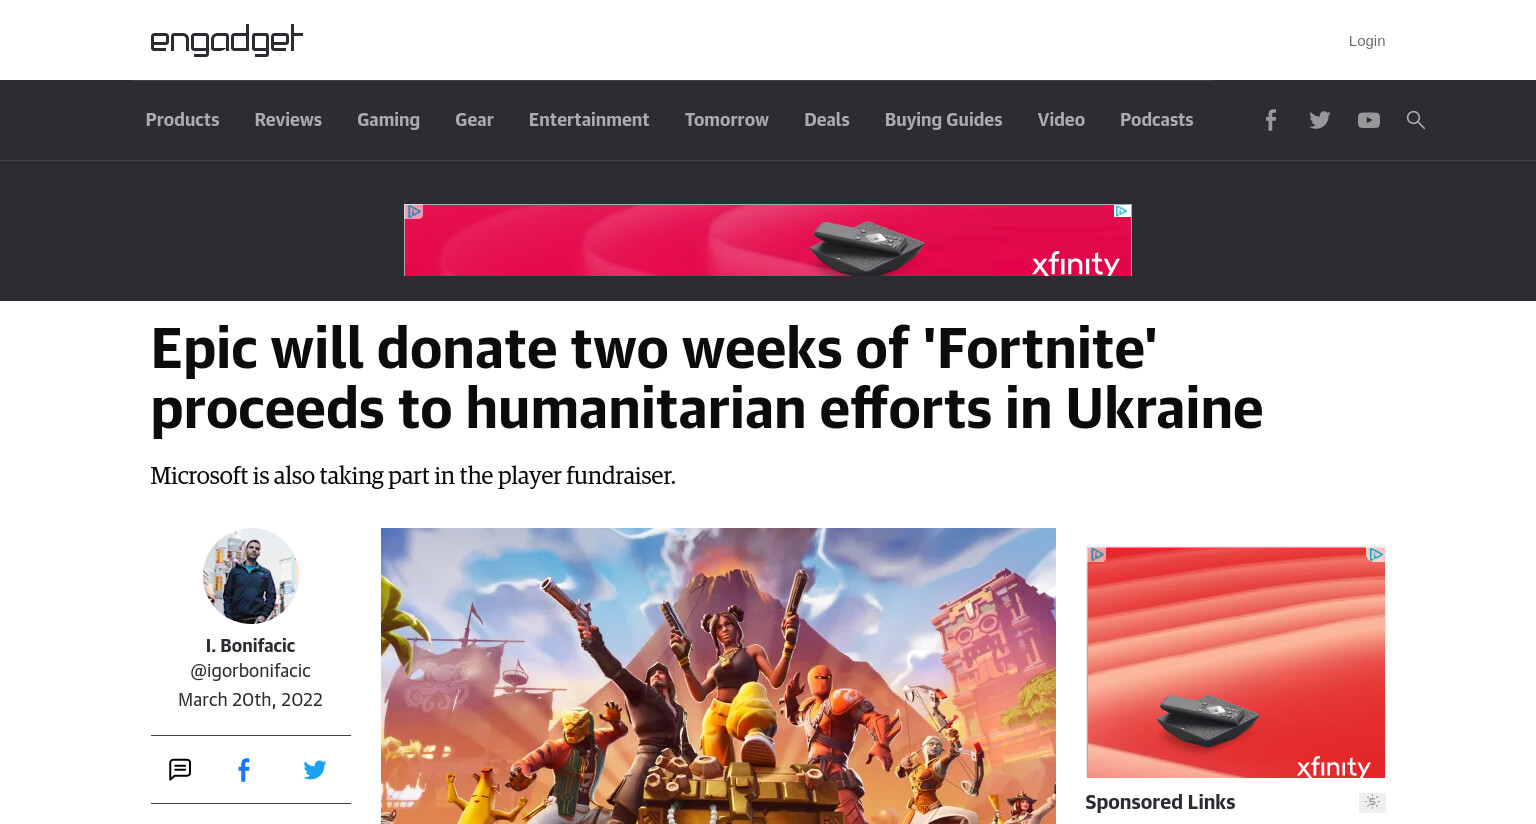
Task: Click the author's avatar photo
Action: click(x=250, y=576)
